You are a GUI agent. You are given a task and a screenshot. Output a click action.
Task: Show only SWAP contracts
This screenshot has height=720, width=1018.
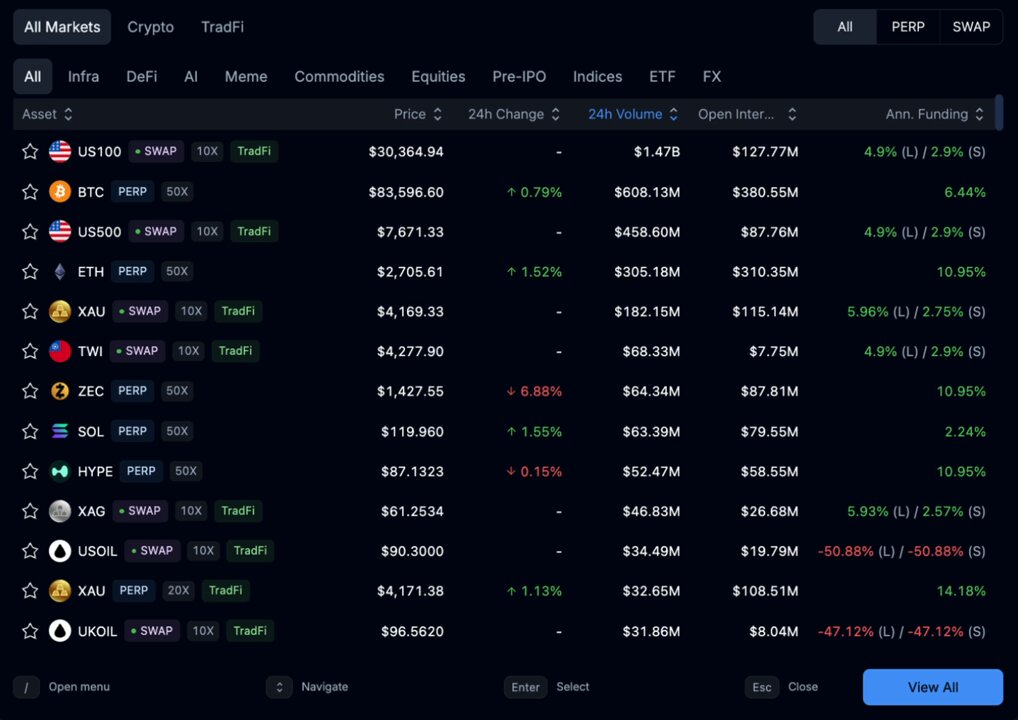[971, 27]
